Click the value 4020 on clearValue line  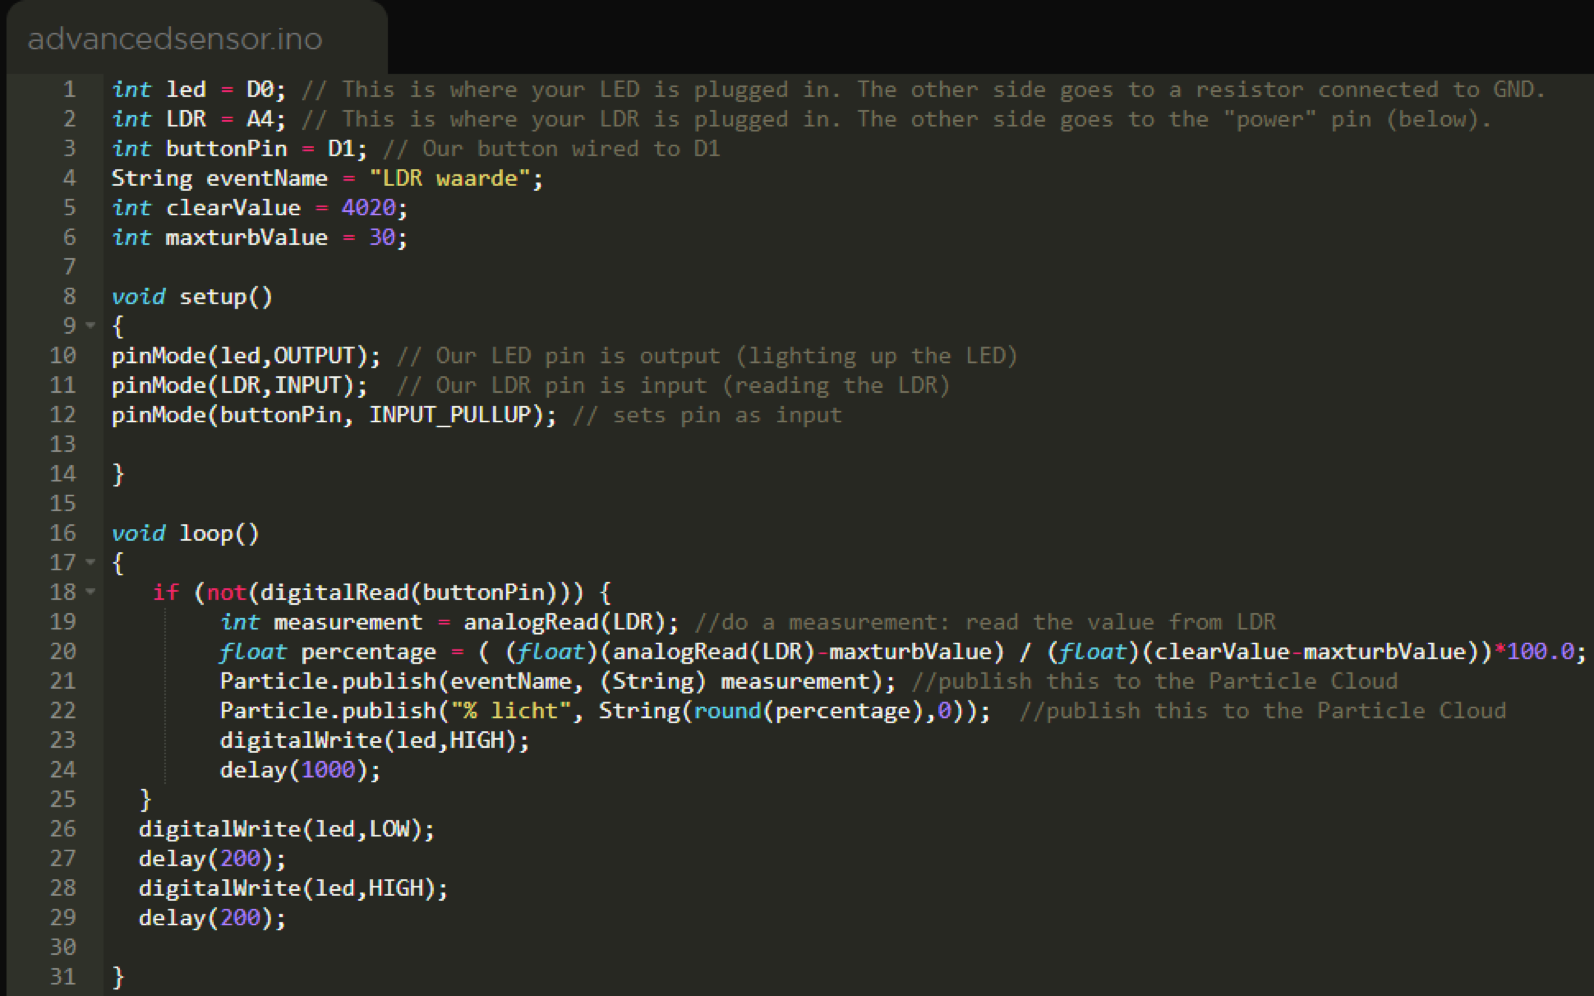pyautogui.click(x=368, y=208)
